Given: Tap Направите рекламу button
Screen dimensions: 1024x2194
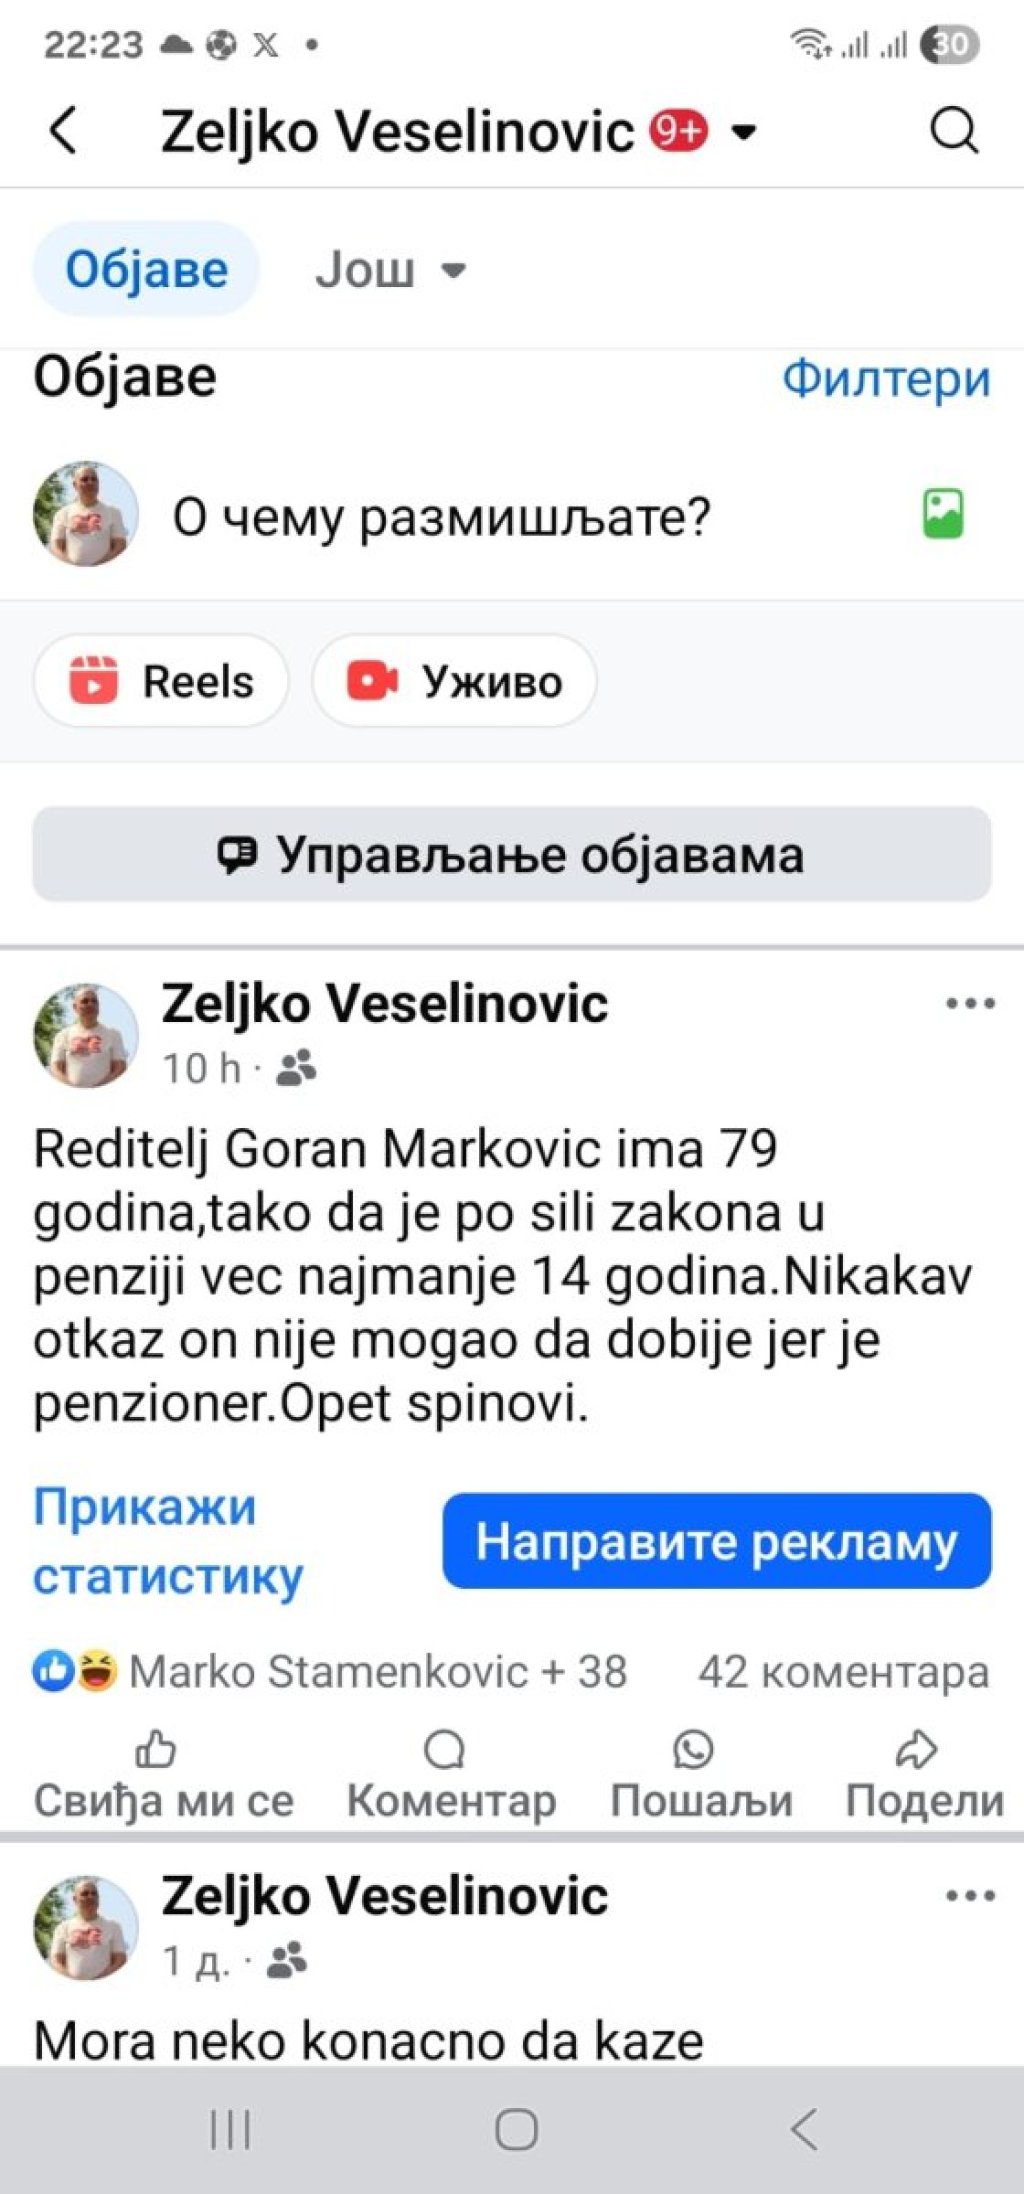Looking at the screenshot, I should pos(716,1541).
